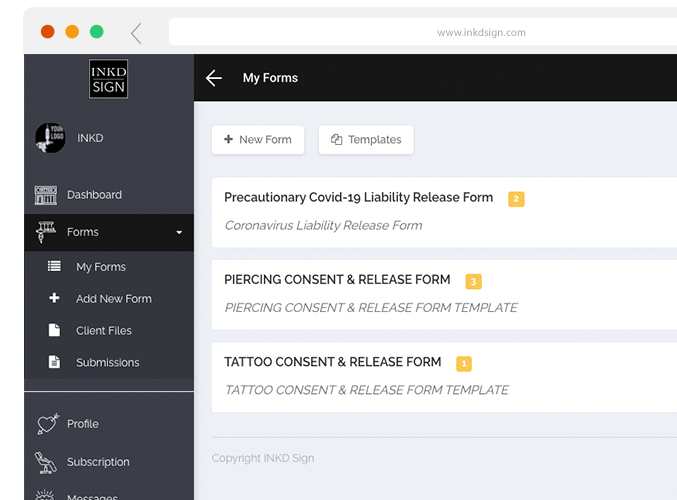Collapse the Forms menu arrow
The height and width of the screenshot is (500, 677).
pyautogui.click(x=179, y=233)
